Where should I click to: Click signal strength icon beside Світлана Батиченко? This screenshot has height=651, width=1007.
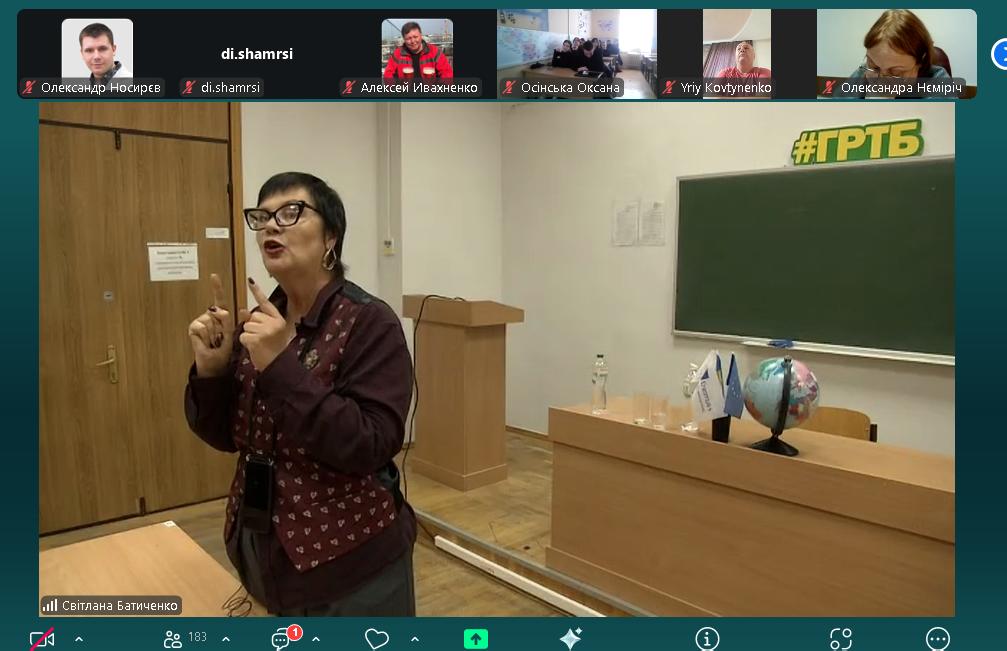49,605
